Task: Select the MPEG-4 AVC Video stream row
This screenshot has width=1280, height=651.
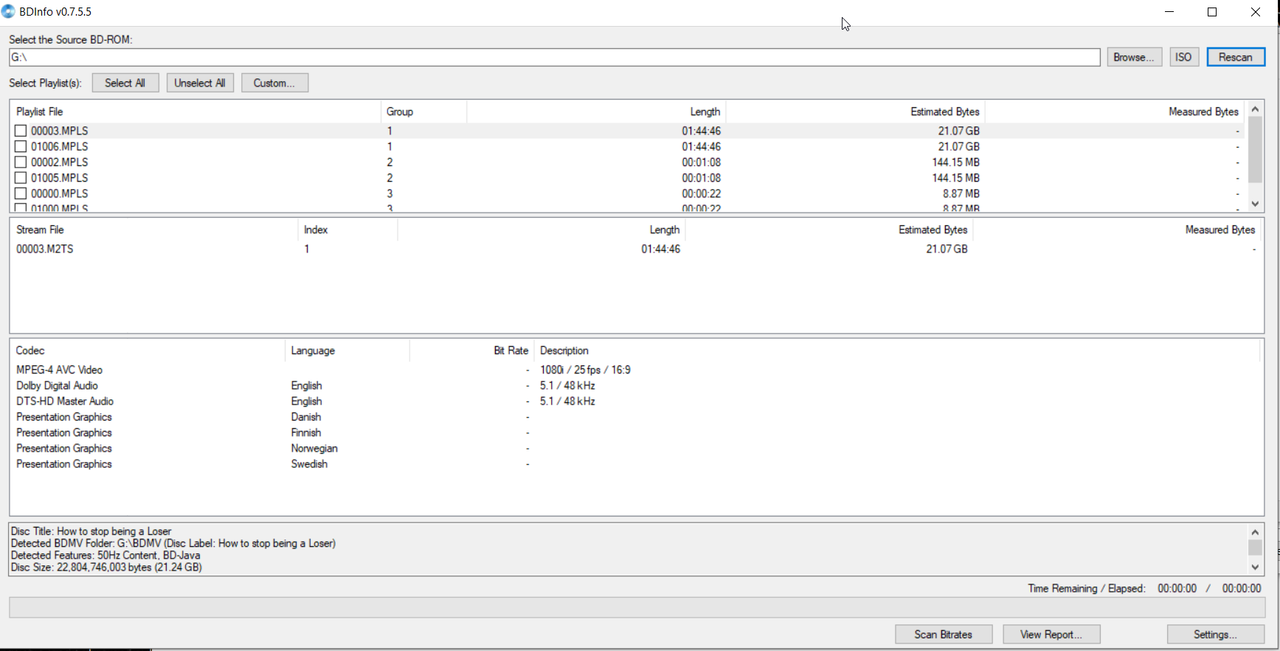Action: point(636,370)
